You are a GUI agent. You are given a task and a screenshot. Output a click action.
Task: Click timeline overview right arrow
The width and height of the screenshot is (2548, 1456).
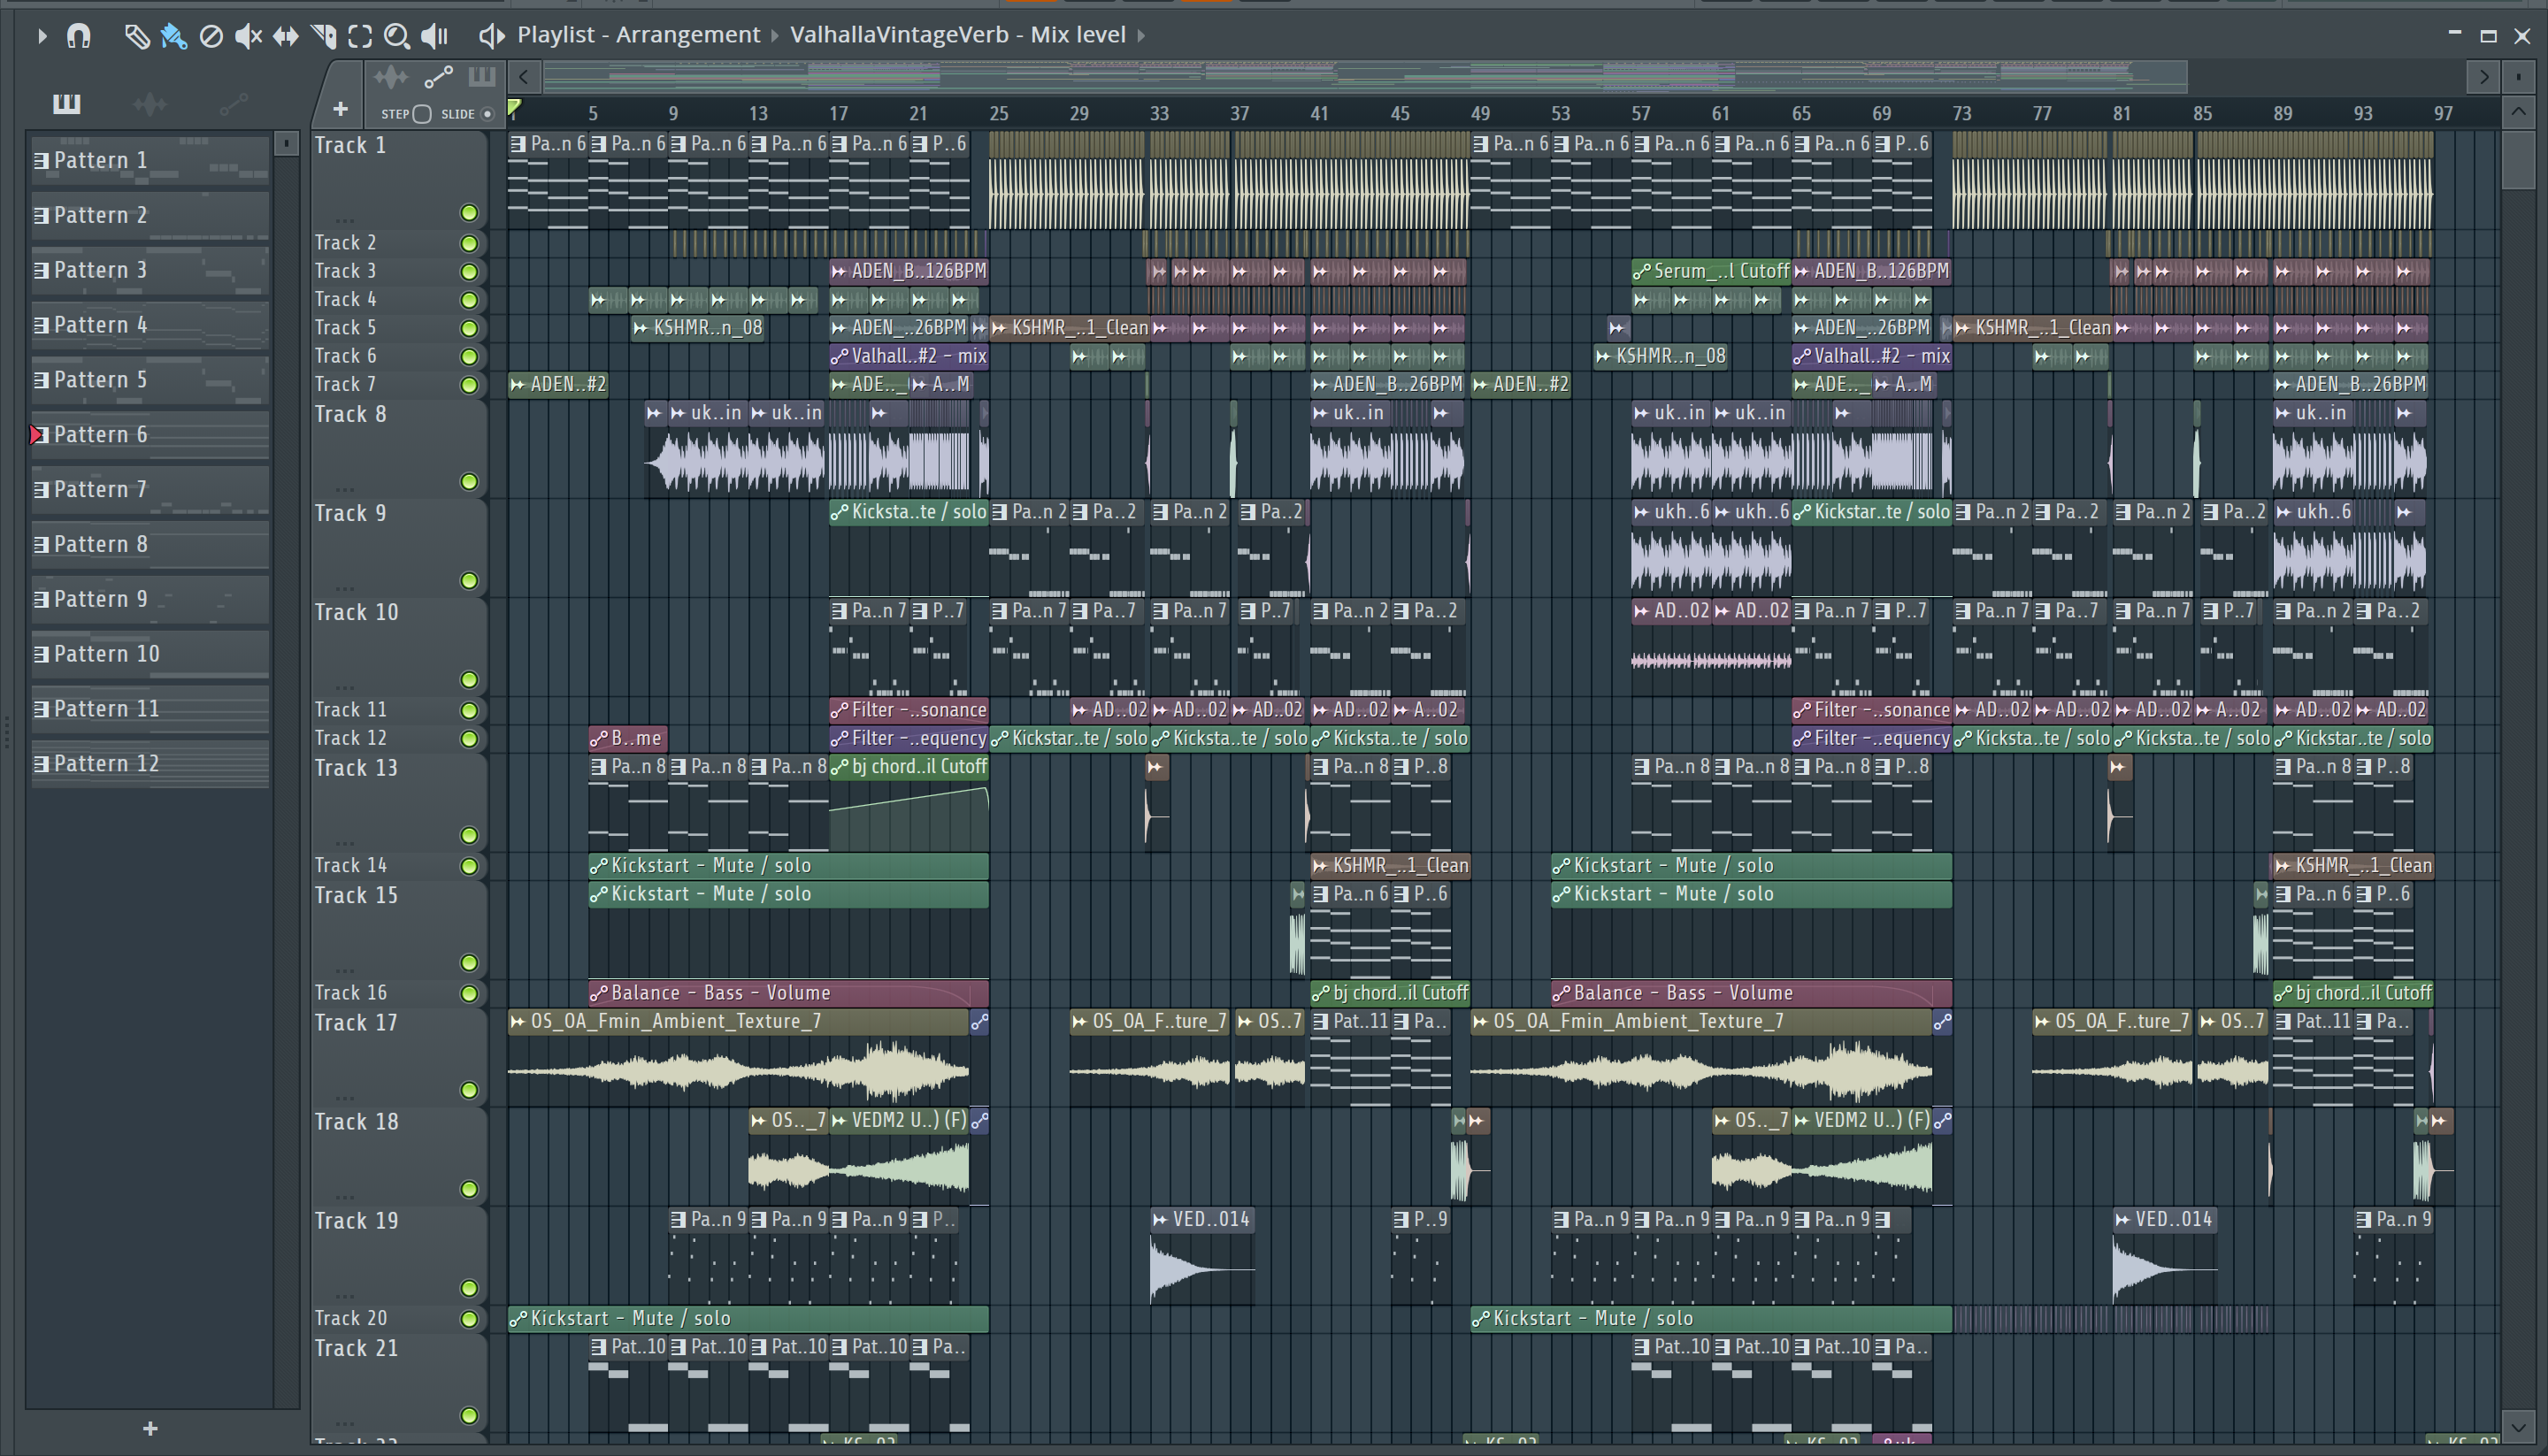point(2483,76)
